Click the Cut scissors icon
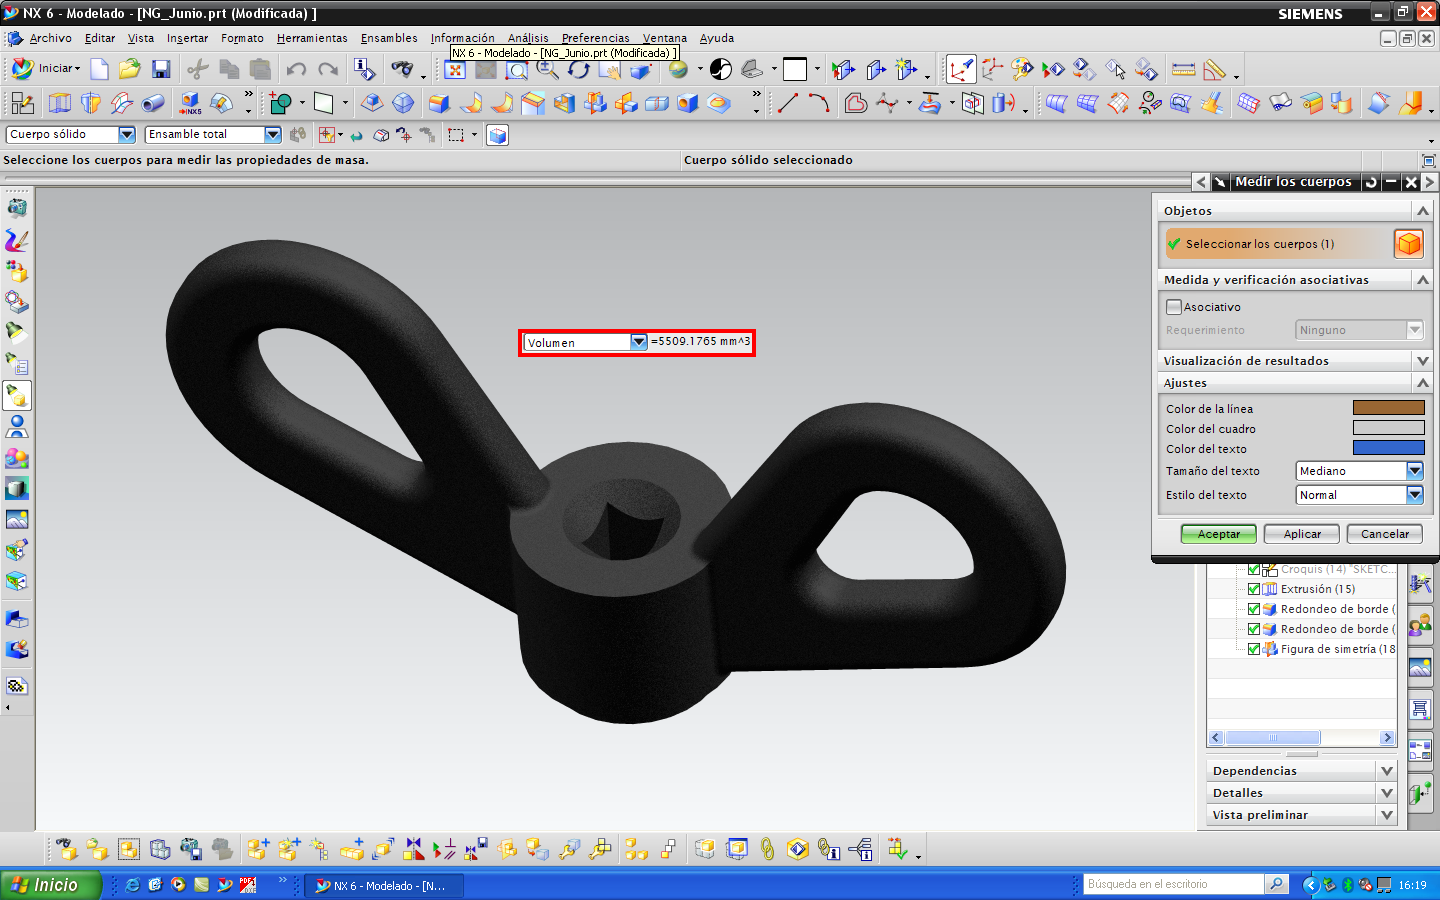This screenshot has width=1440, height=900. [198, 69]
